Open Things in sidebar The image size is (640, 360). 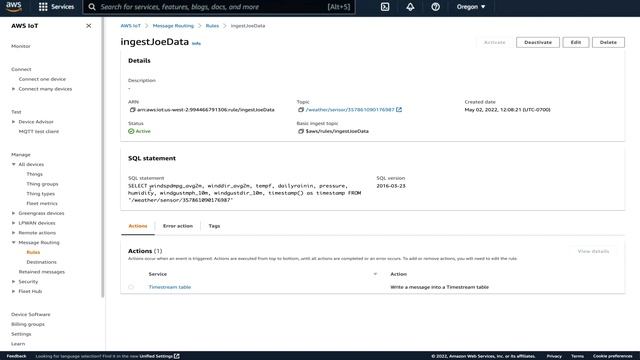[x=34, y=174]
